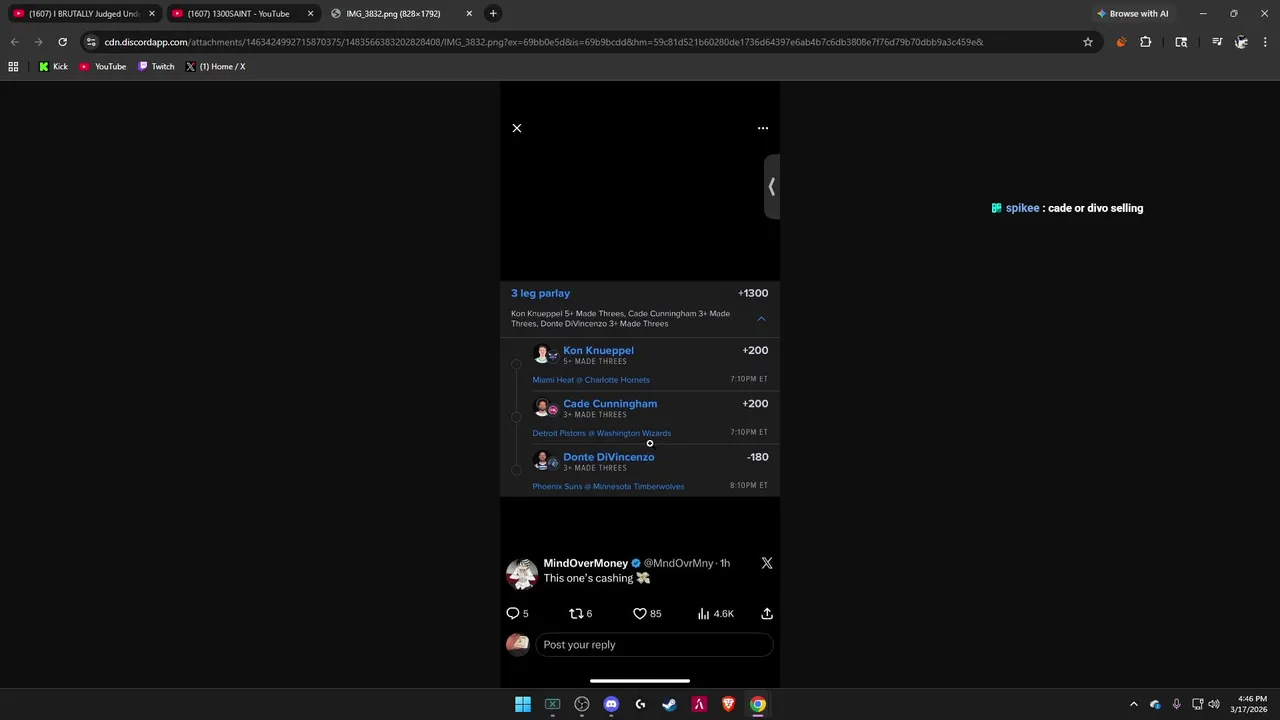1280x720 pixels.
Task: Open Phoenix Suns @ Minnesota Timberwolves game
Action: [608, 486]
